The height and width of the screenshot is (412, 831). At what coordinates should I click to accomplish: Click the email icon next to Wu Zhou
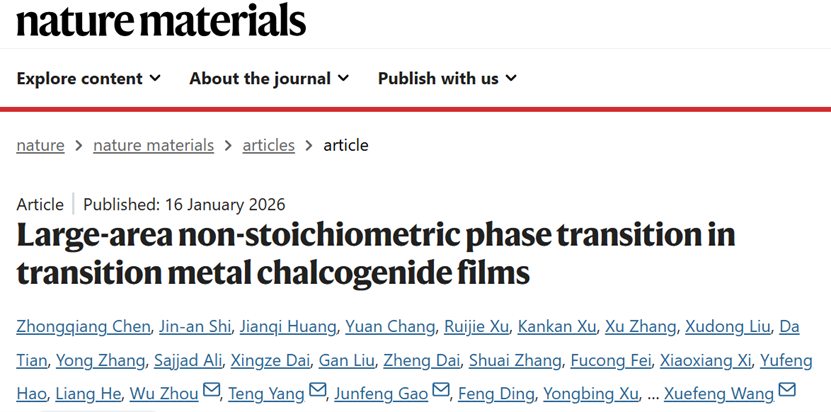212,391
